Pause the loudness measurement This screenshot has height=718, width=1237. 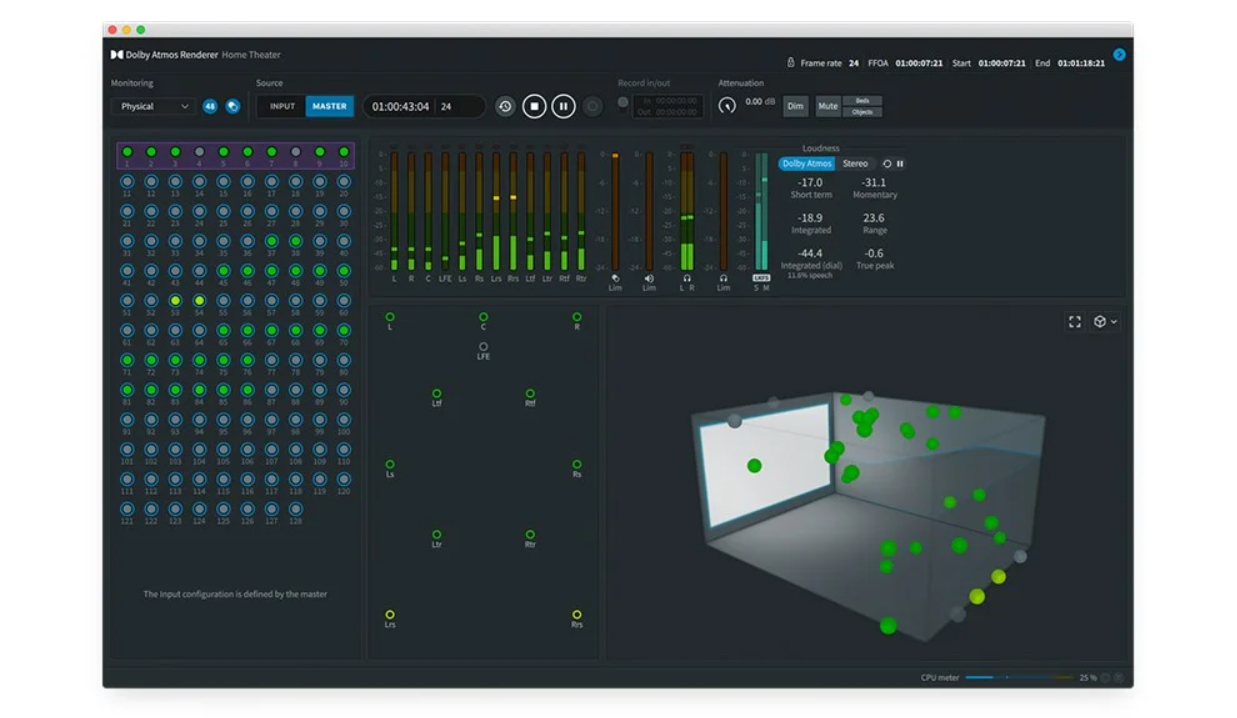[900, 164]
